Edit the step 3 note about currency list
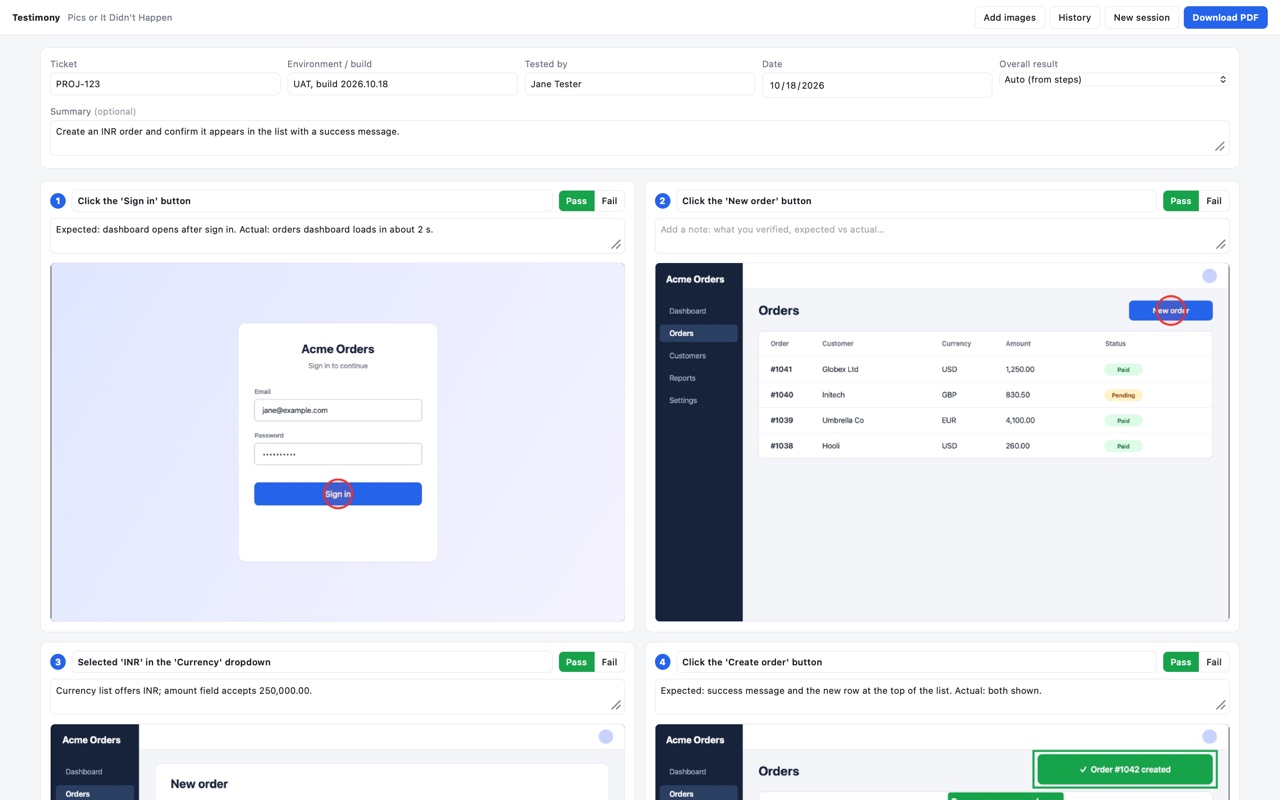The width and height of the screenshot is (1280, 800). pos(337,697)
